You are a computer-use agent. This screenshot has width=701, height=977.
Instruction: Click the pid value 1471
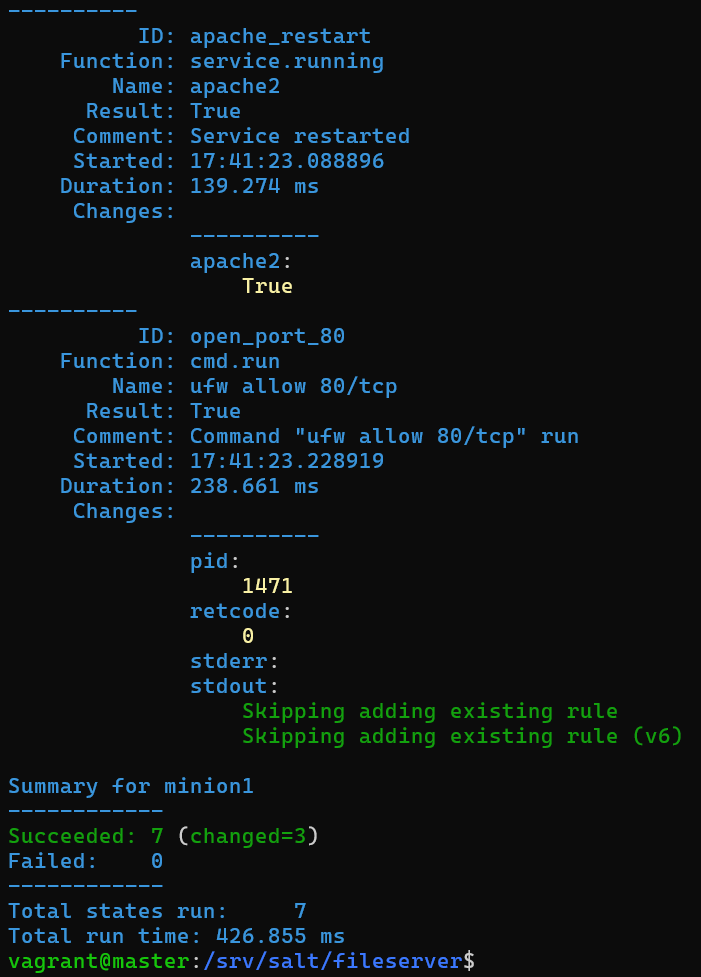point(267,587)
